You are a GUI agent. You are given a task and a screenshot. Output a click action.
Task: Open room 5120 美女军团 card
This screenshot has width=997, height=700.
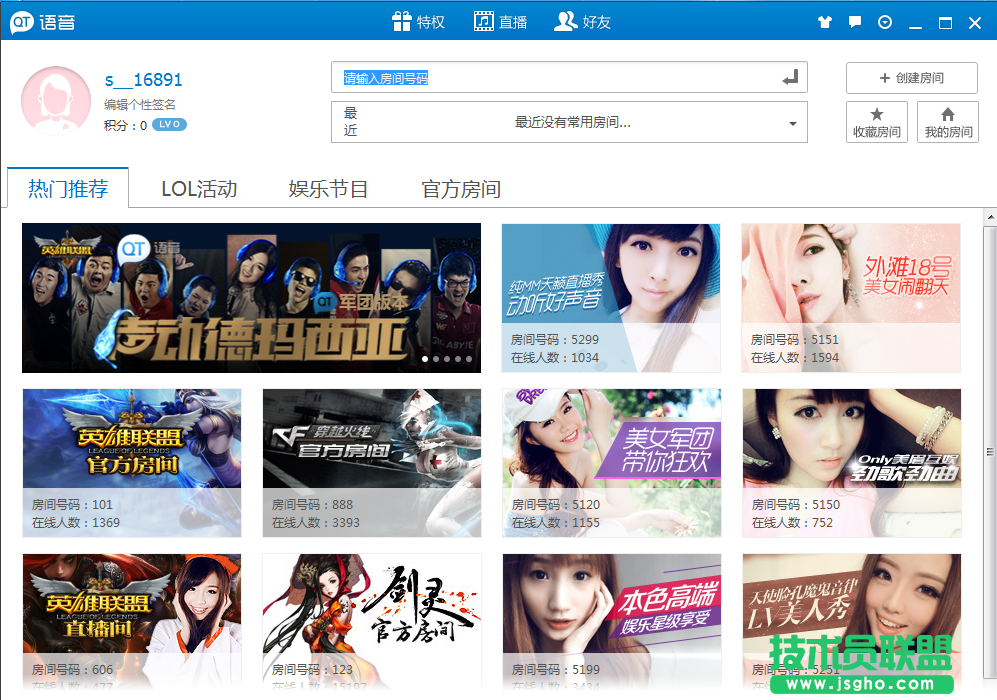[612, 463]
